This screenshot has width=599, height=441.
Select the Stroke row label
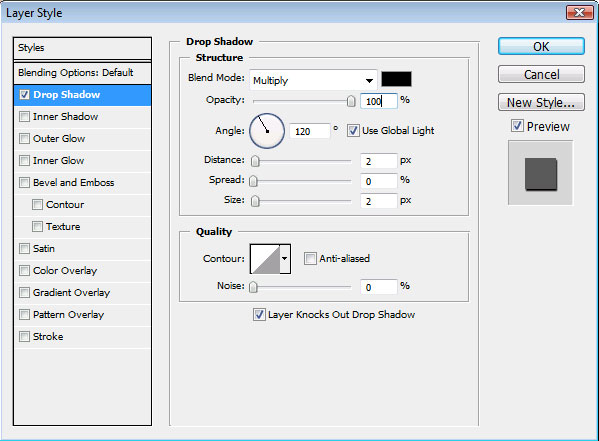48,337
